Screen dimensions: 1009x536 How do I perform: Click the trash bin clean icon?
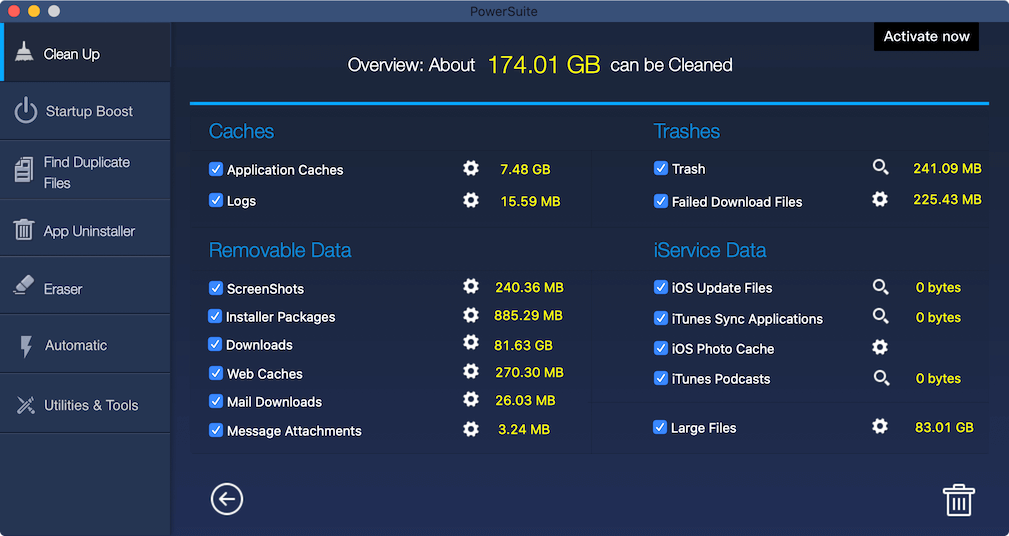pos(959,500)
